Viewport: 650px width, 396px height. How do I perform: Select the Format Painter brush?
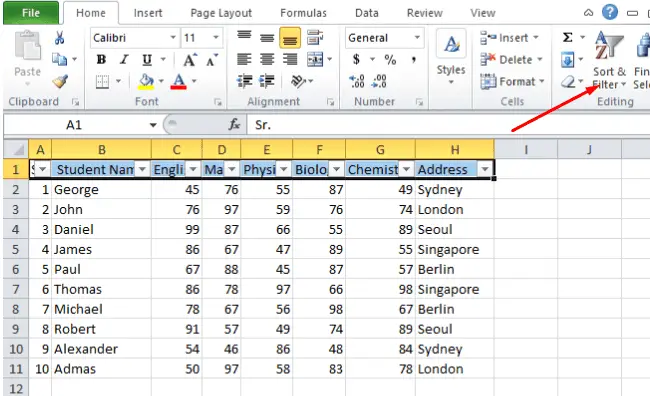pyautogui.click(x=60, y=81)
